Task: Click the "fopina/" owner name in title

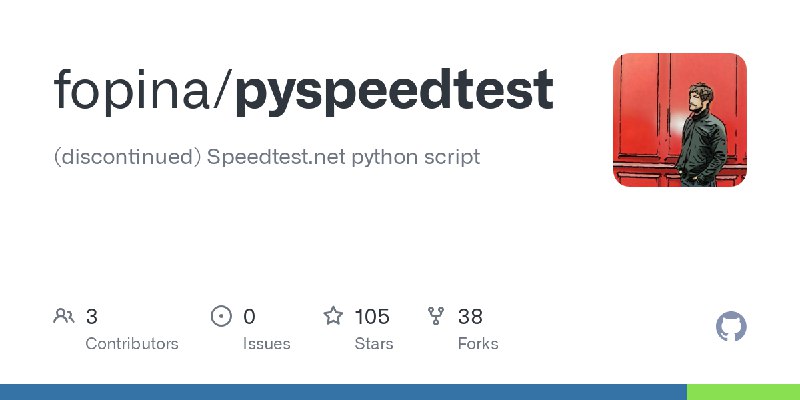Action: coord(144,90)
